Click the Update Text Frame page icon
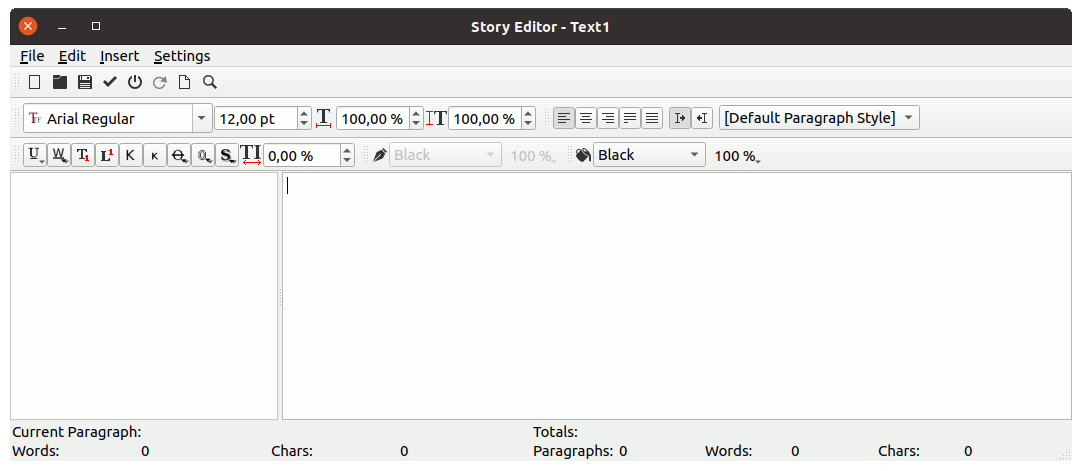 [184, 82]
